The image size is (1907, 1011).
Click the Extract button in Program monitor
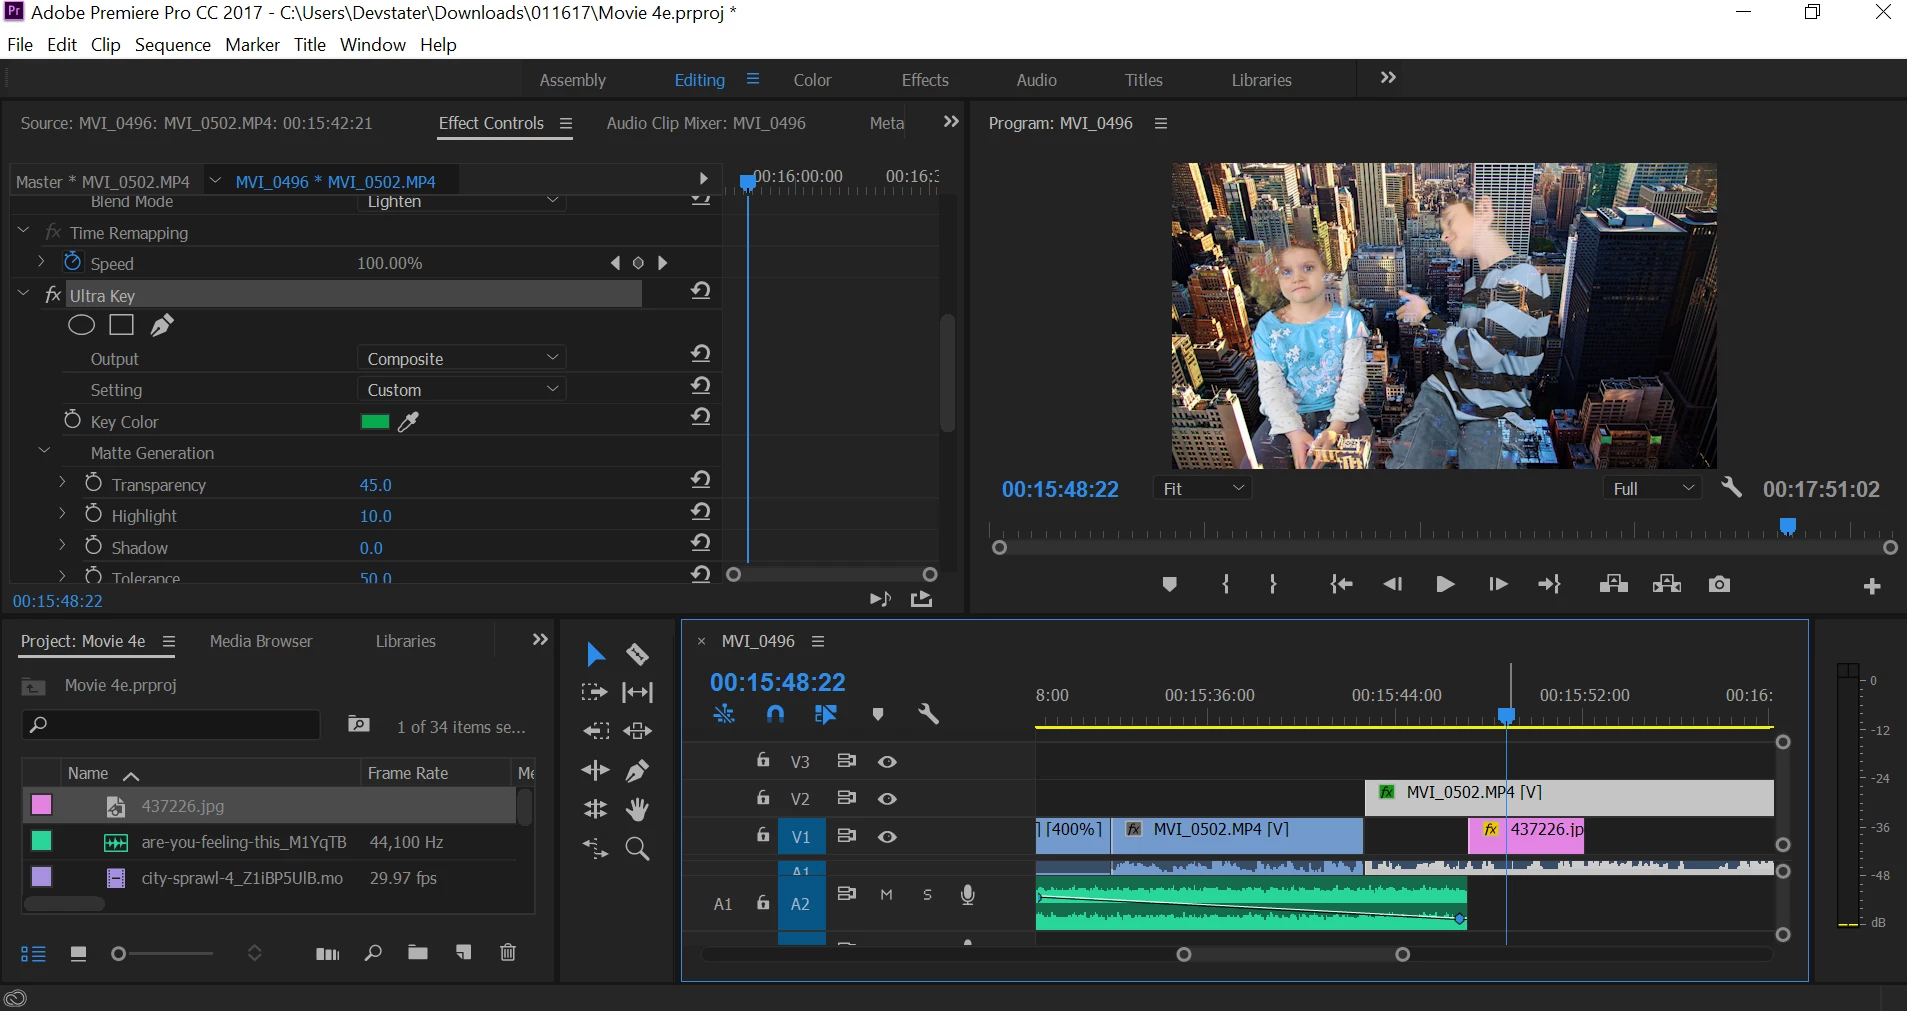click(1667, 584)
